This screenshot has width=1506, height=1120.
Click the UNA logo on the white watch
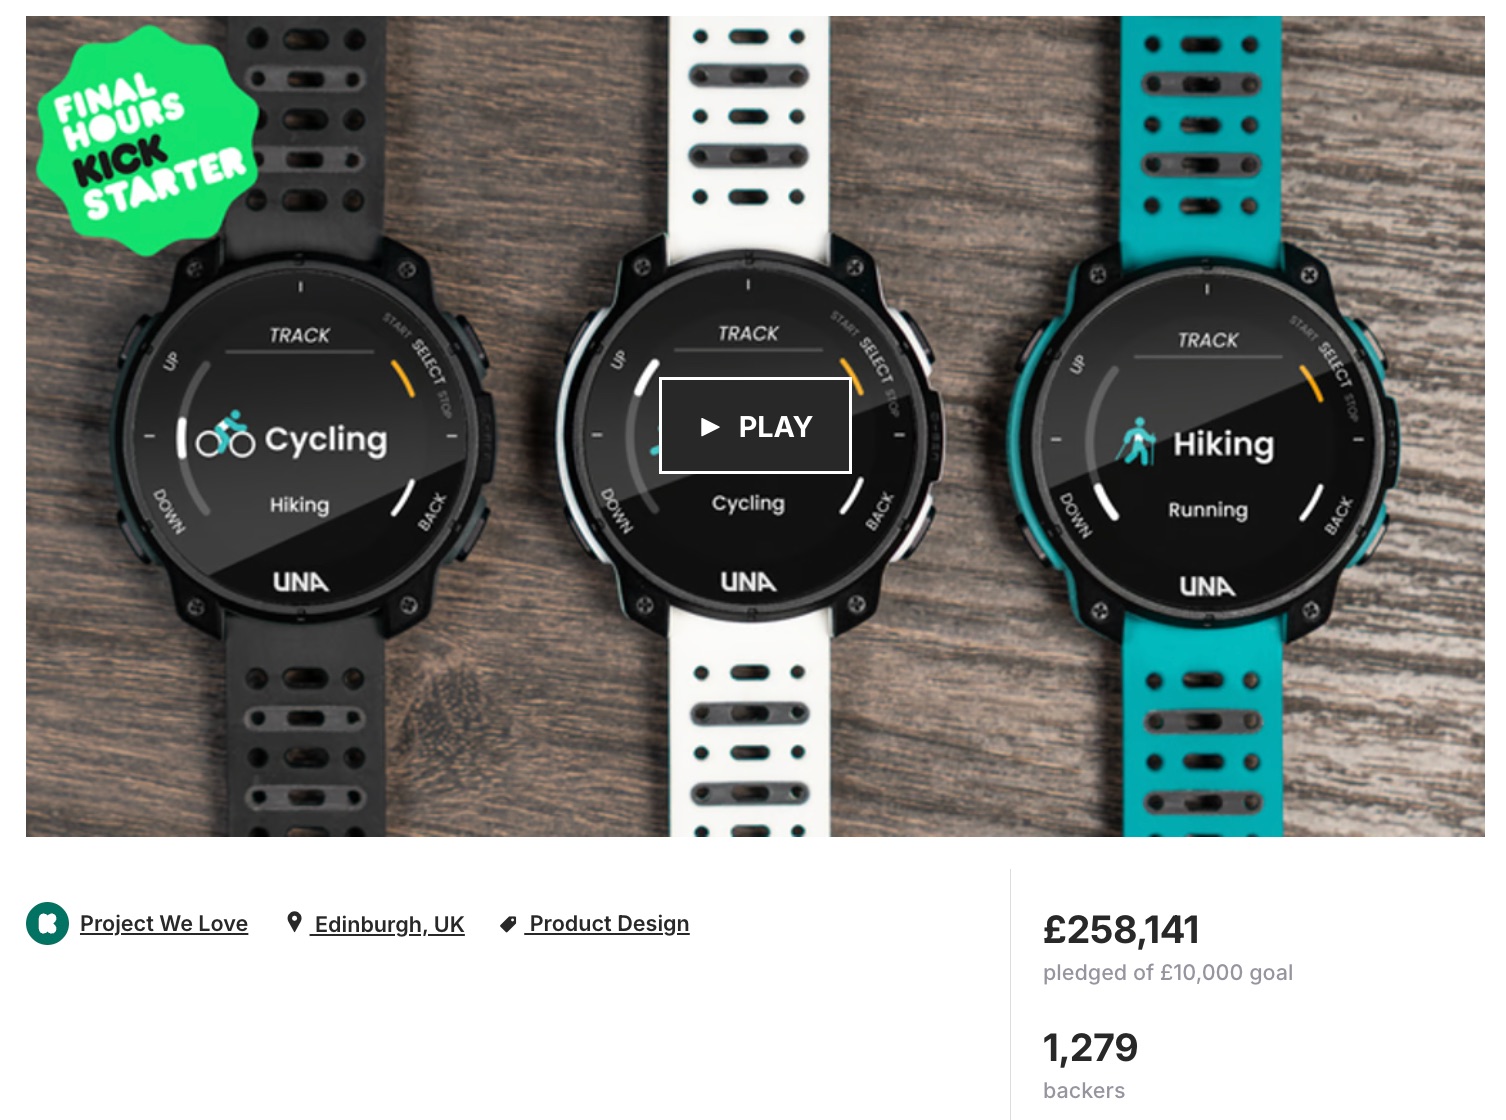point(748,581)
